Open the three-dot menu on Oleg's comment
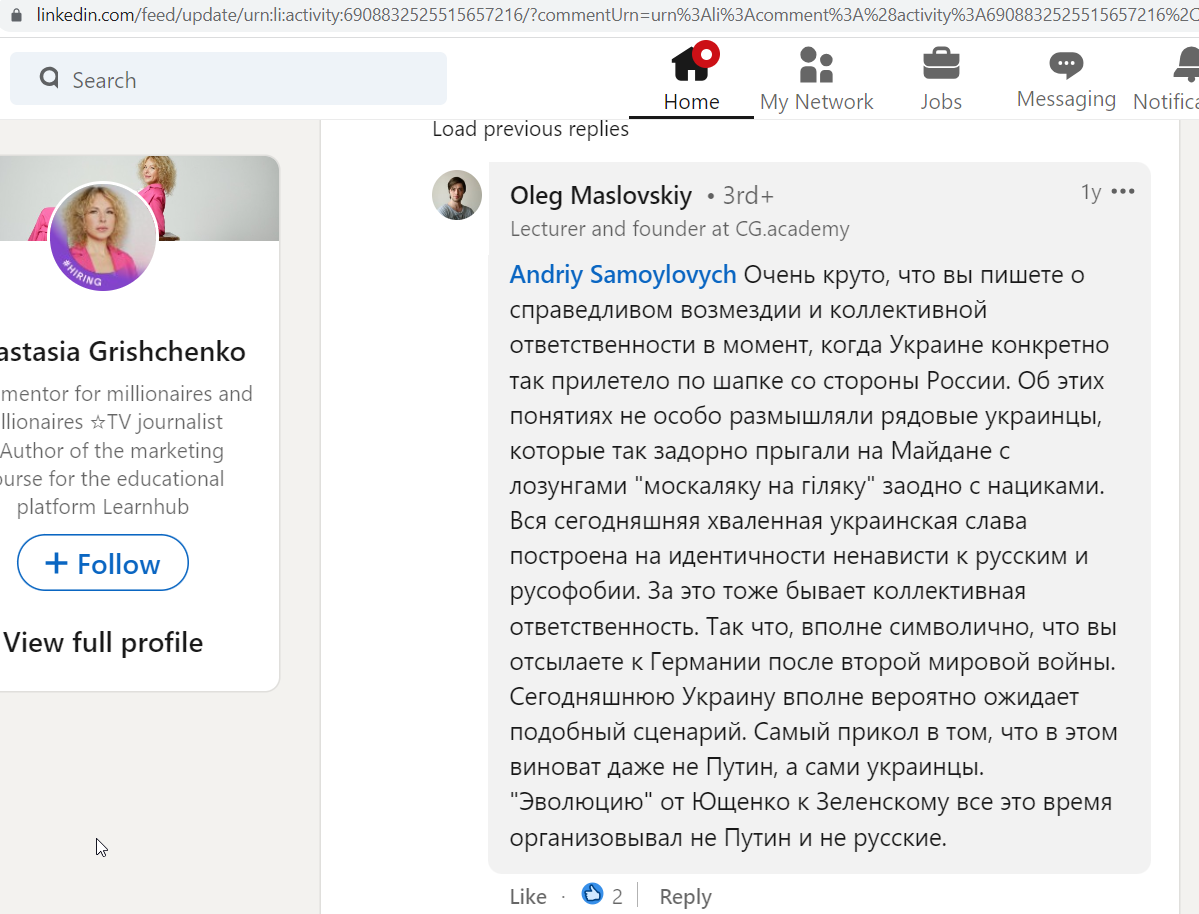This screenshot has height=914, width=1199. (x=1123, y=191)
